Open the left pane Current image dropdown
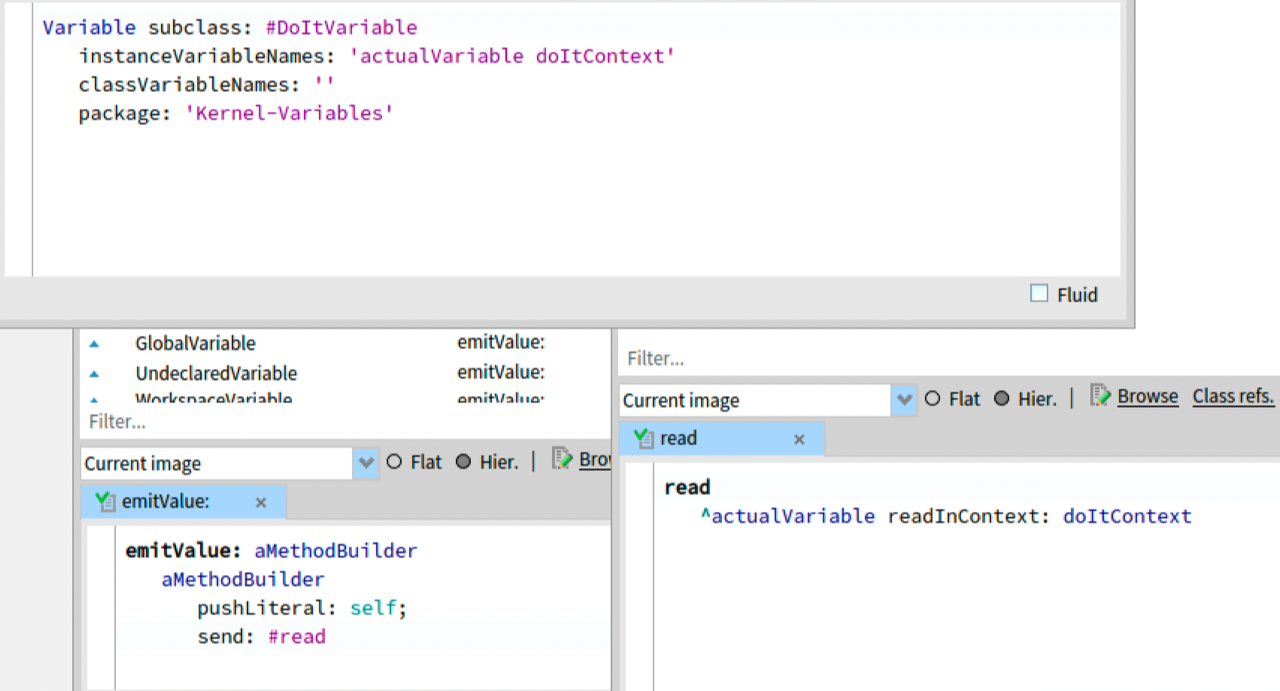The width and height of the screenshot is (1280, 691). coord(366,463)
